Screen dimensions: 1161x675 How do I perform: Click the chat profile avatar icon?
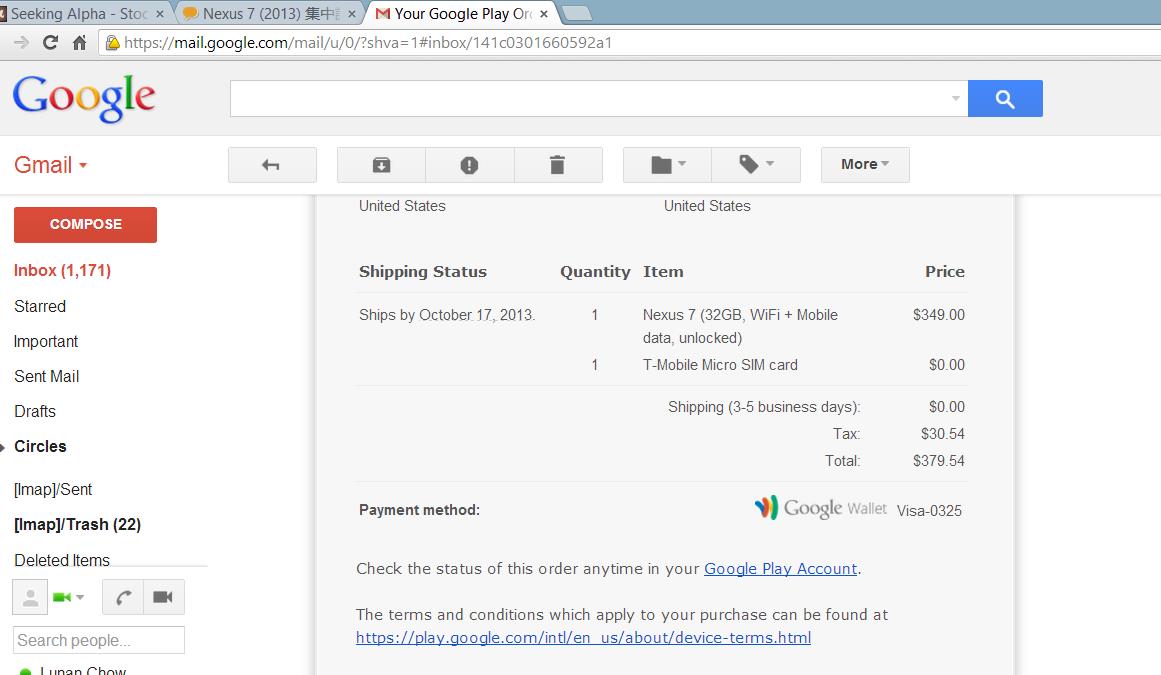[x=30, y=597]
